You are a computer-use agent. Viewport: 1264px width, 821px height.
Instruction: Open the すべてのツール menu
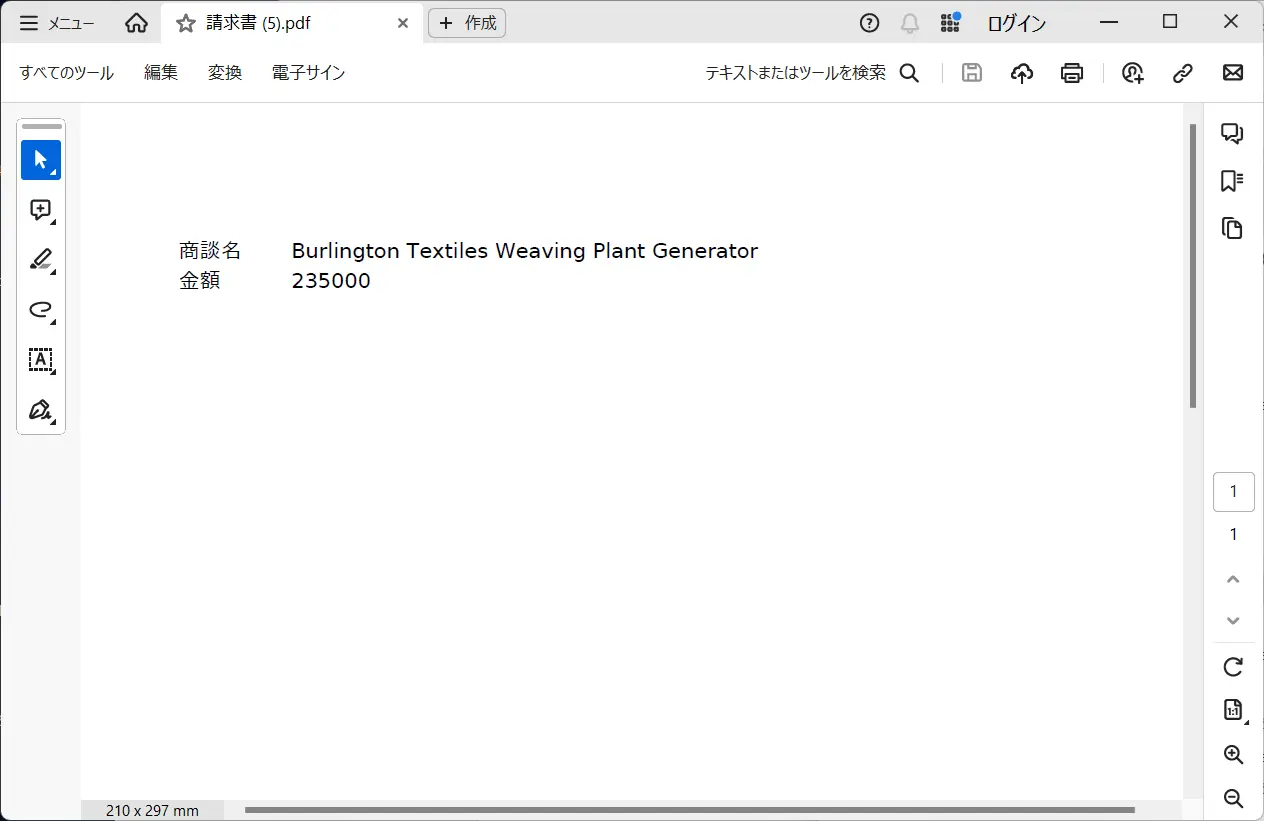tap(66, 73)
